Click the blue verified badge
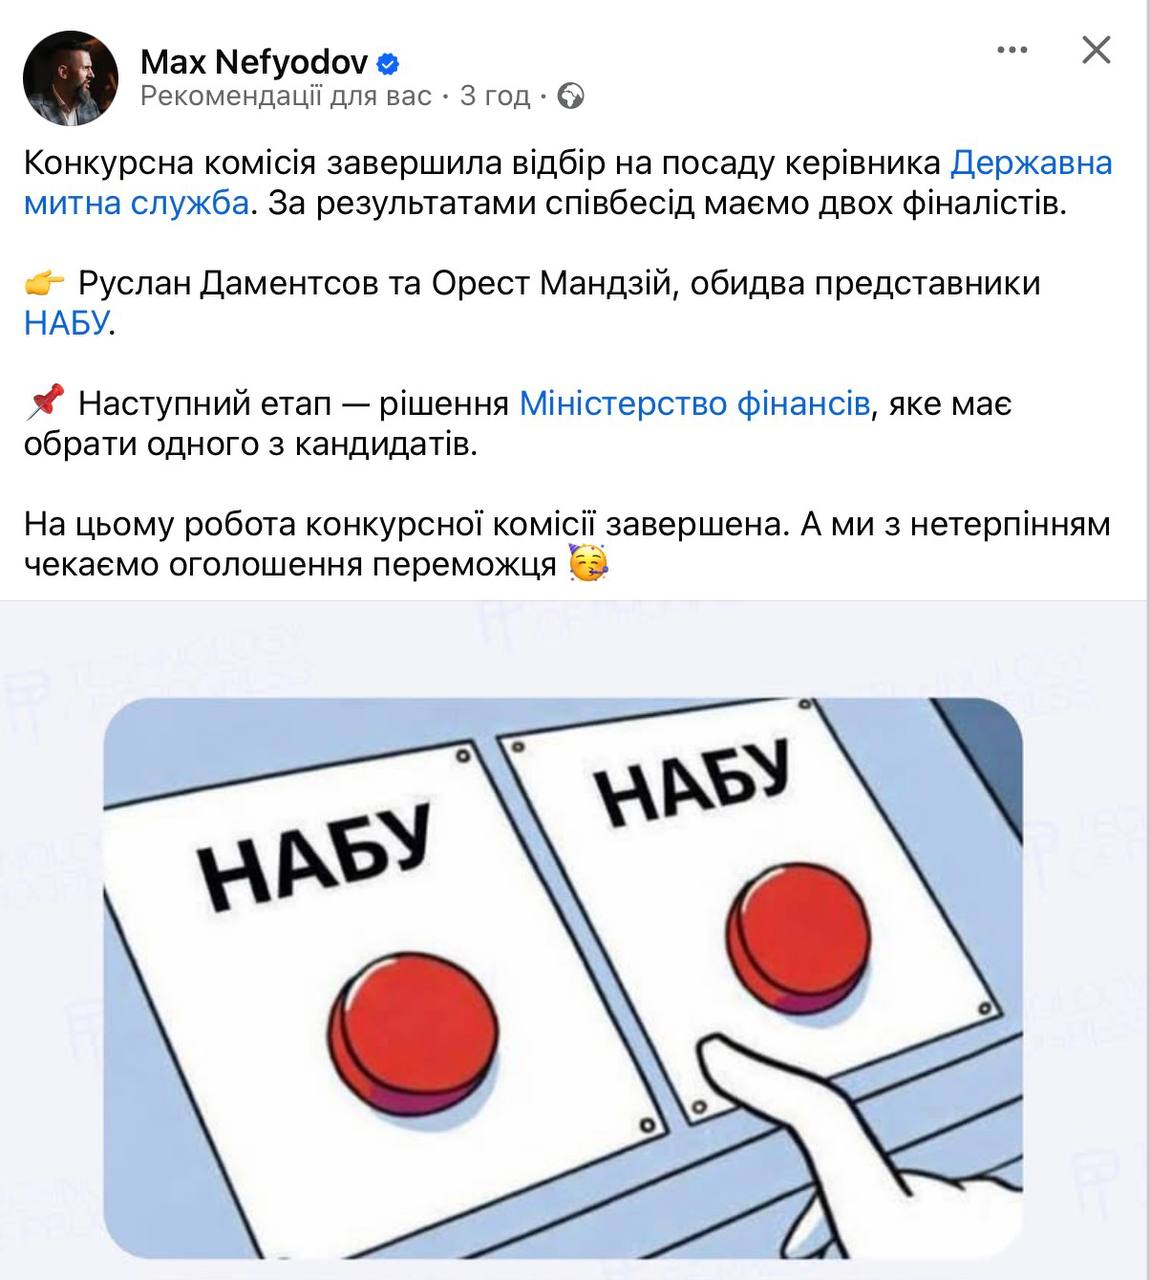The height and width of the screenshot is (1280, 1150). coord(388,65)
